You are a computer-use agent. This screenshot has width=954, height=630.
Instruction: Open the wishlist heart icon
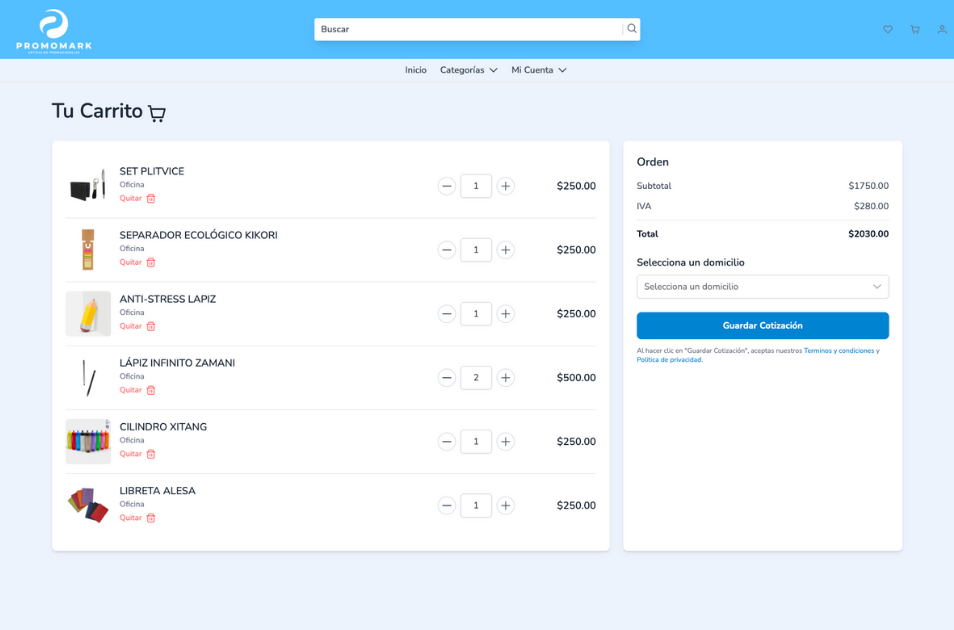click(x=887, y=30)
